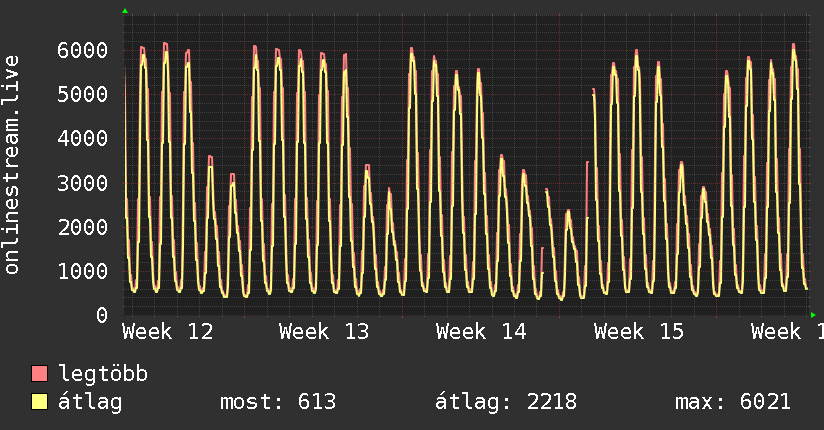This screenshot has height=430, width=824.
Task: Click the most: 613 statistic
Action: (278, 402)
